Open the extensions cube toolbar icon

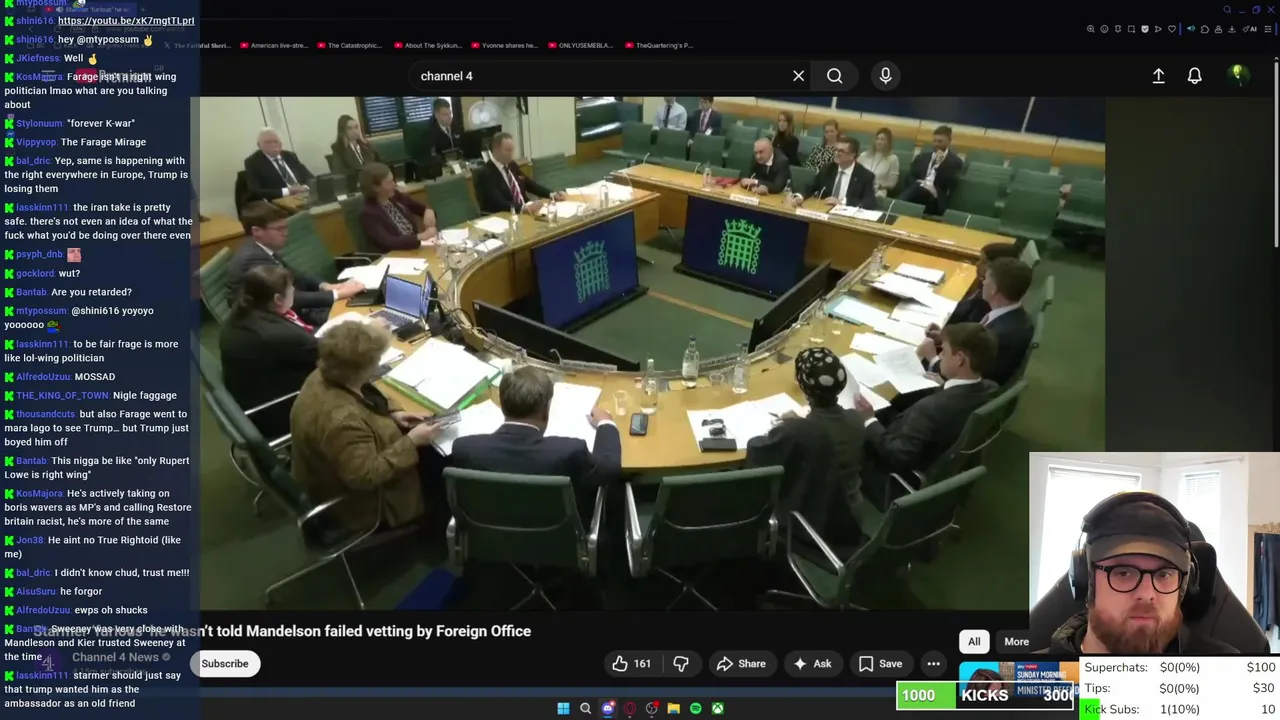point(1205,29)
